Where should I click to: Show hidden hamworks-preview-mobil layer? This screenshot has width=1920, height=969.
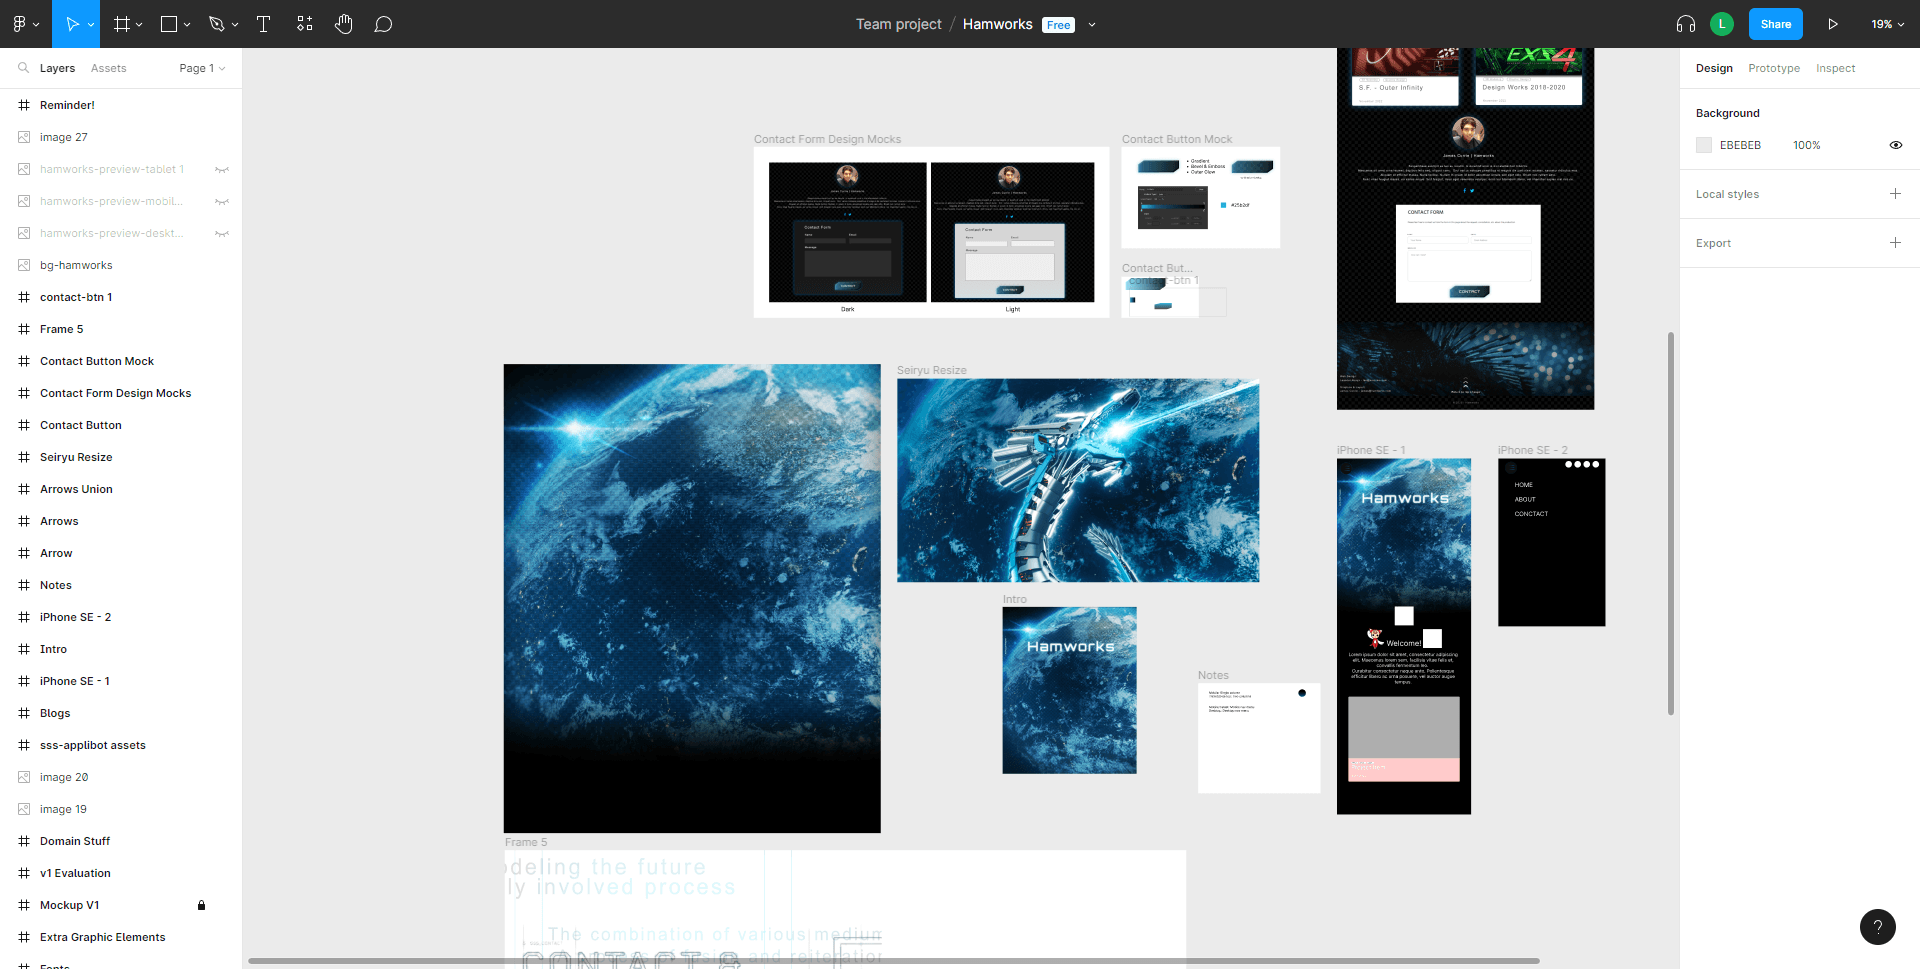click(x=222, y=201)
